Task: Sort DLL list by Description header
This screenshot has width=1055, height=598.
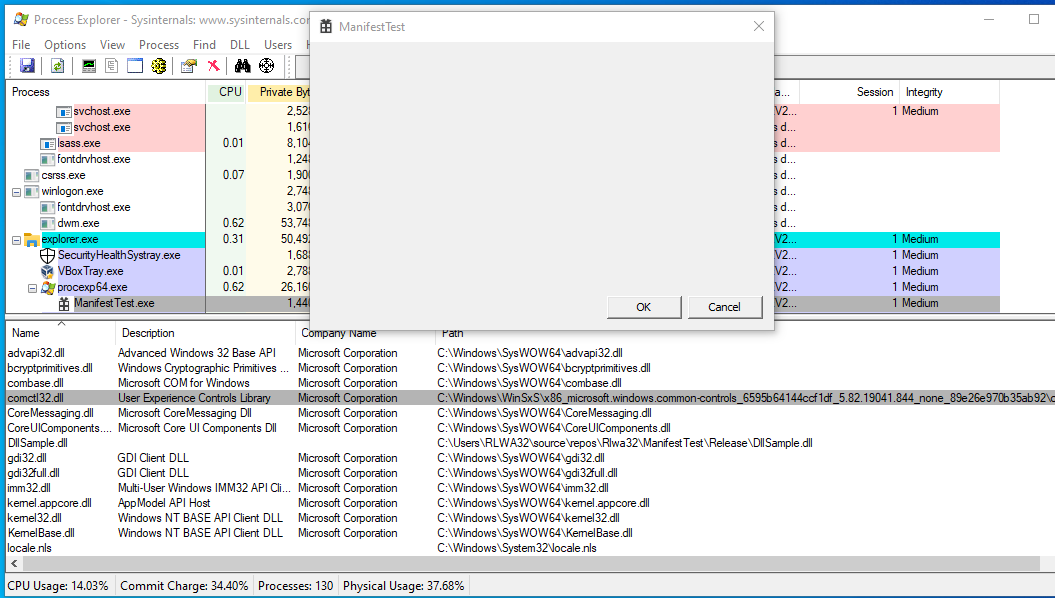Action: click(205, 333)
